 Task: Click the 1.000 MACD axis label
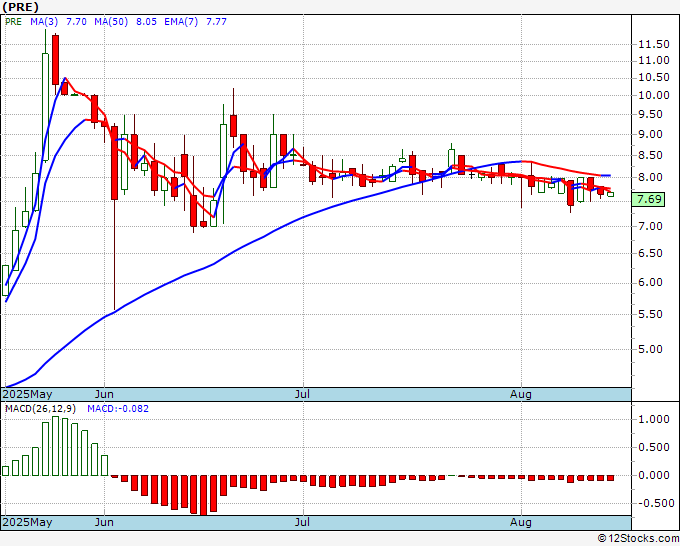coord(654,419)
